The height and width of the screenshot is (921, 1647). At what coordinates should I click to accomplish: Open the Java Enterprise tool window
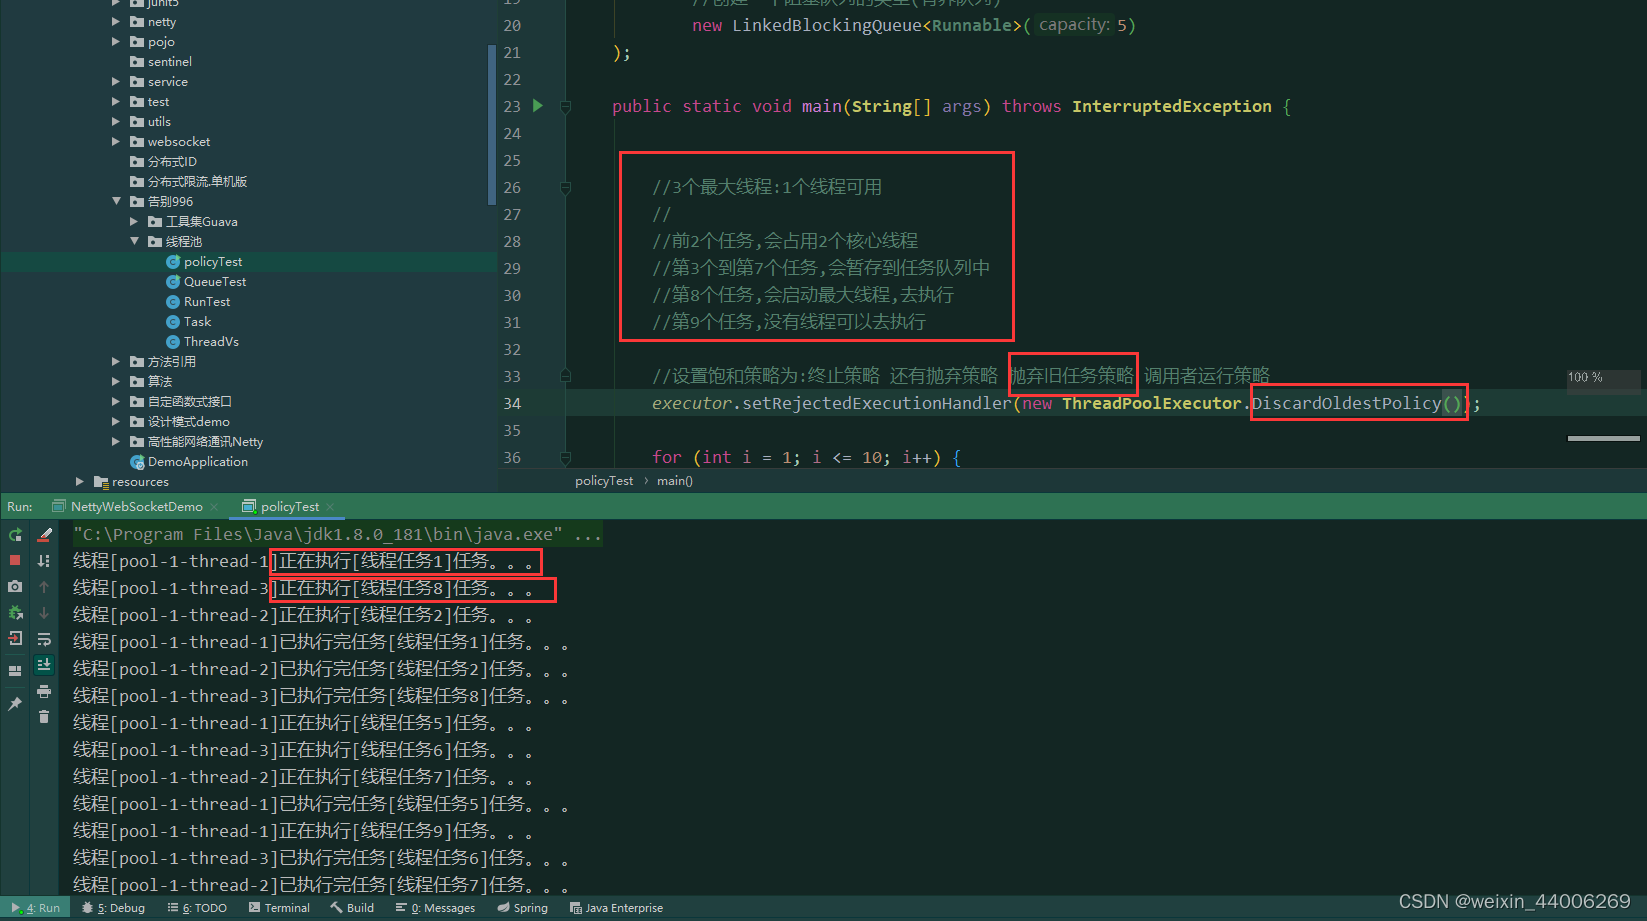click(616, 908)
